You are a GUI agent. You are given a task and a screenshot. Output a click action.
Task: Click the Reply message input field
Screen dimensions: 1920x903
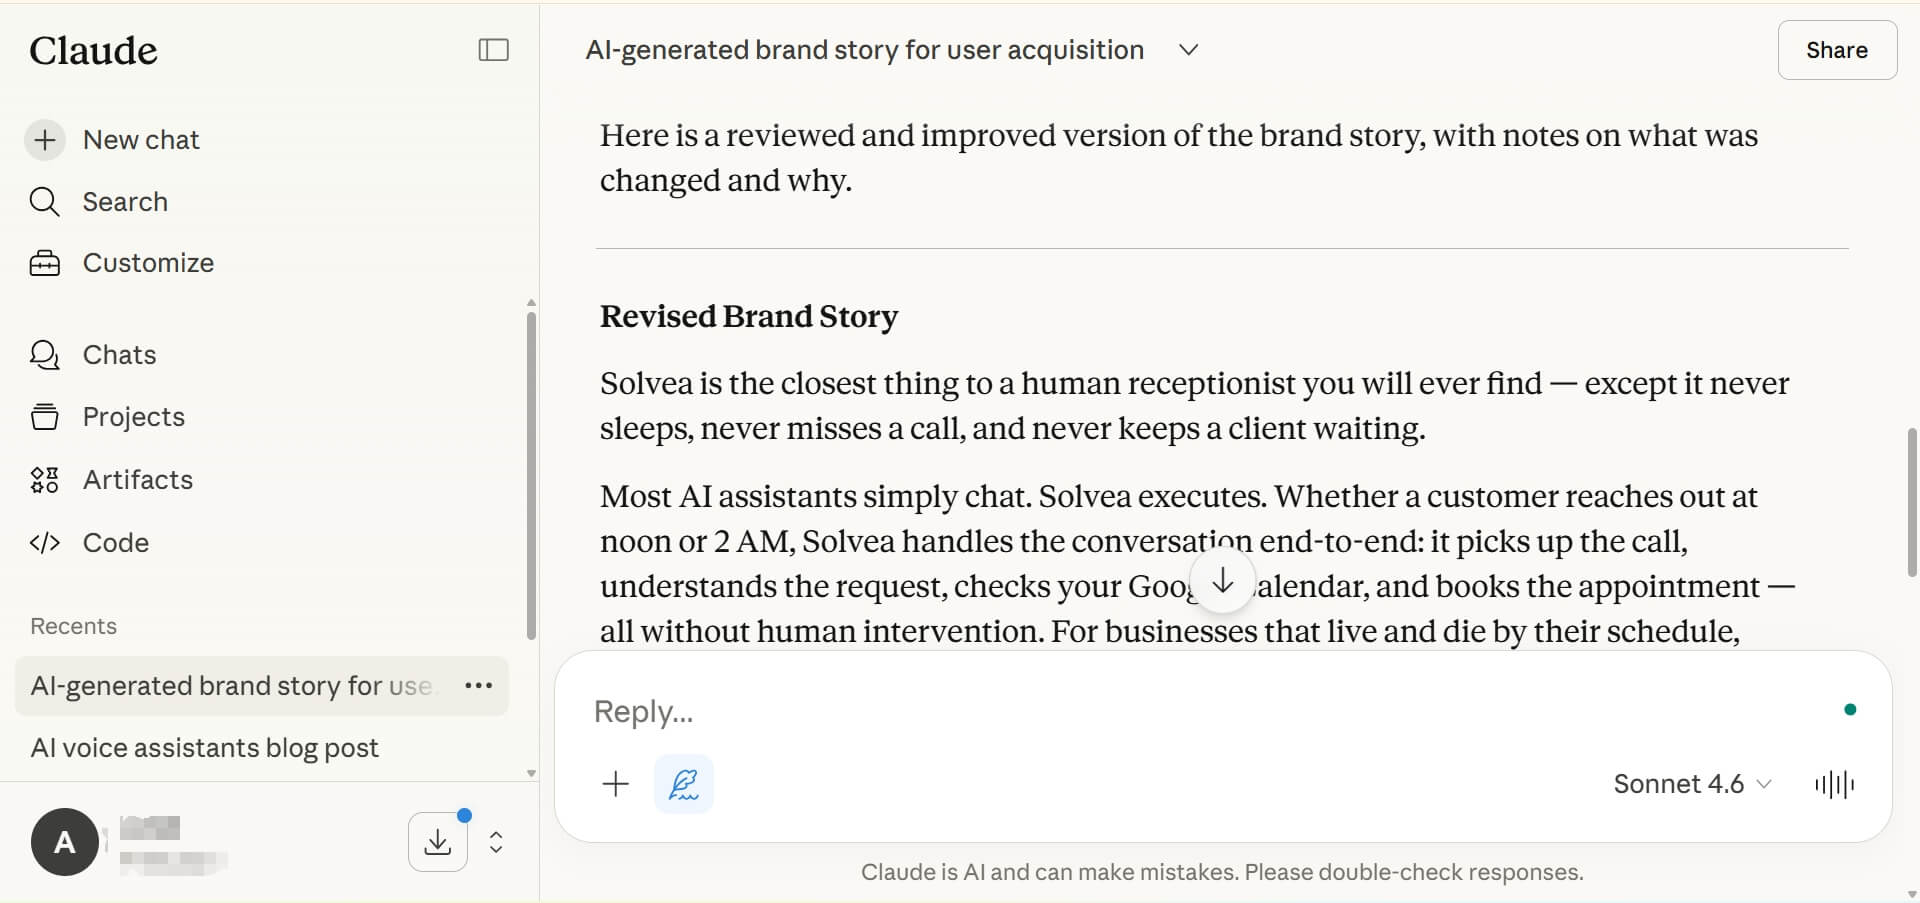1200,711
